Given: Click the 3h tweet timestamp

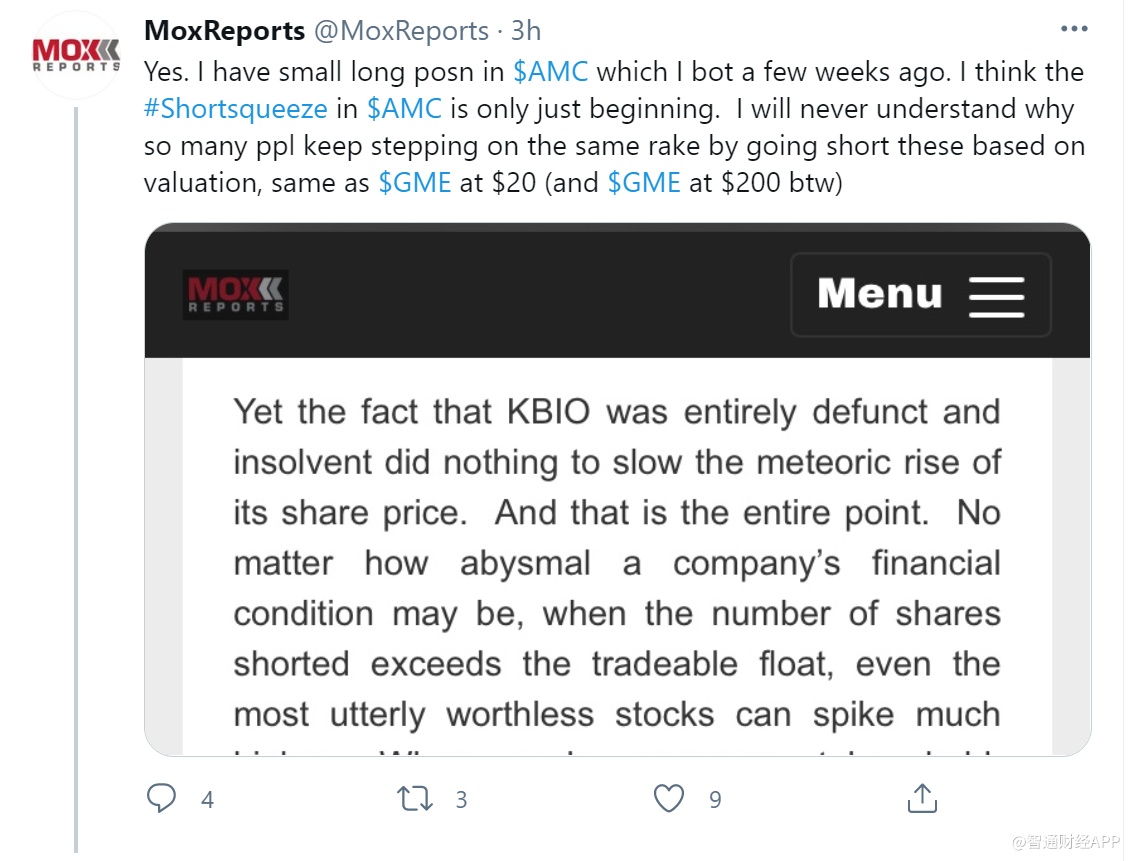Looking at the screenshot, I should coord(526,31).
